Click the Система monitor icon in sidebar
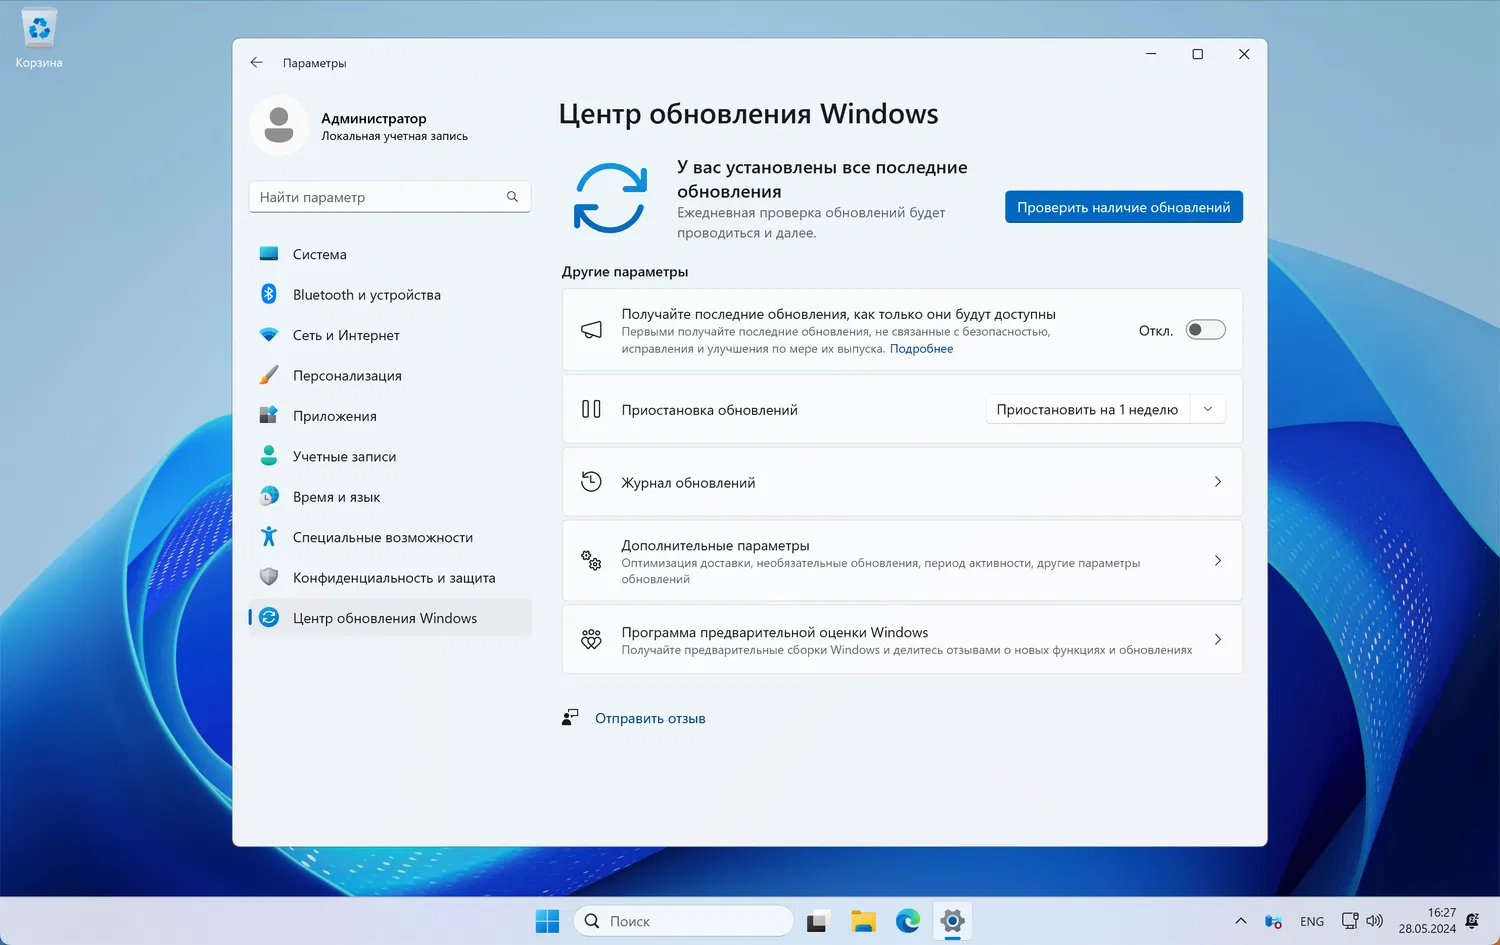 click(269, 254)
